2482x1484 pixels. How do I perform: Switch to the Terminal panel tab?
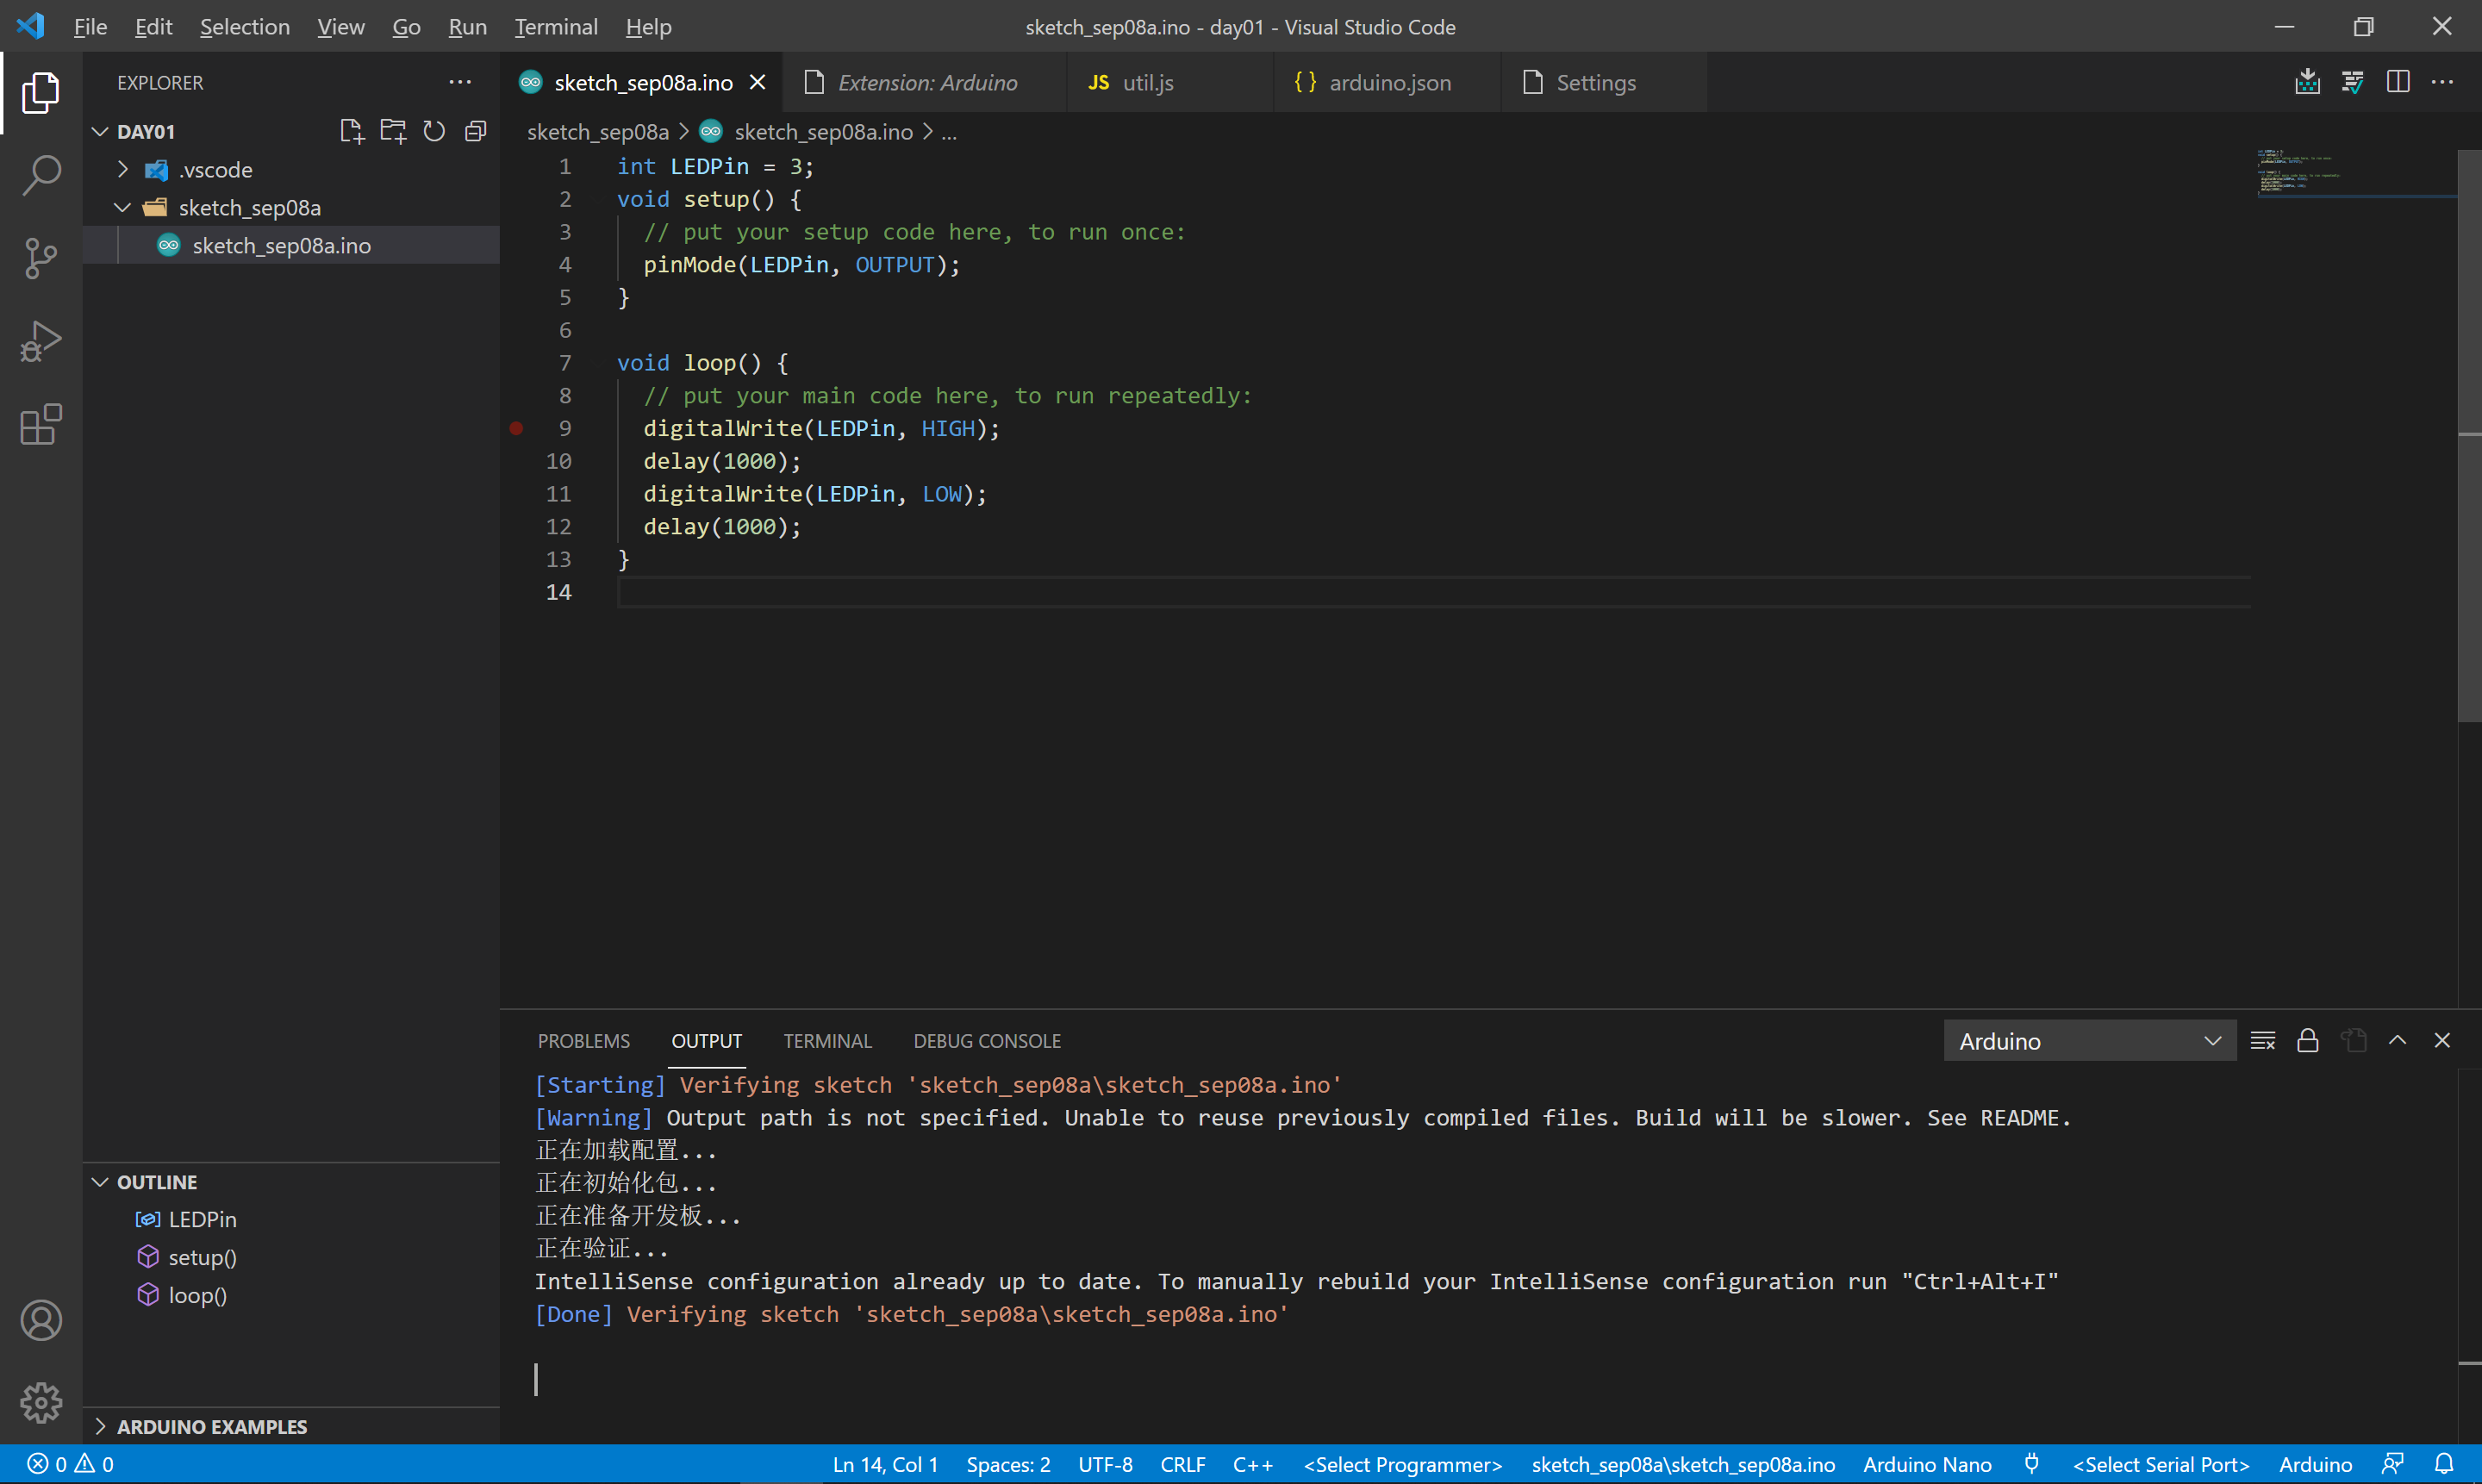tap(828, 1041)
